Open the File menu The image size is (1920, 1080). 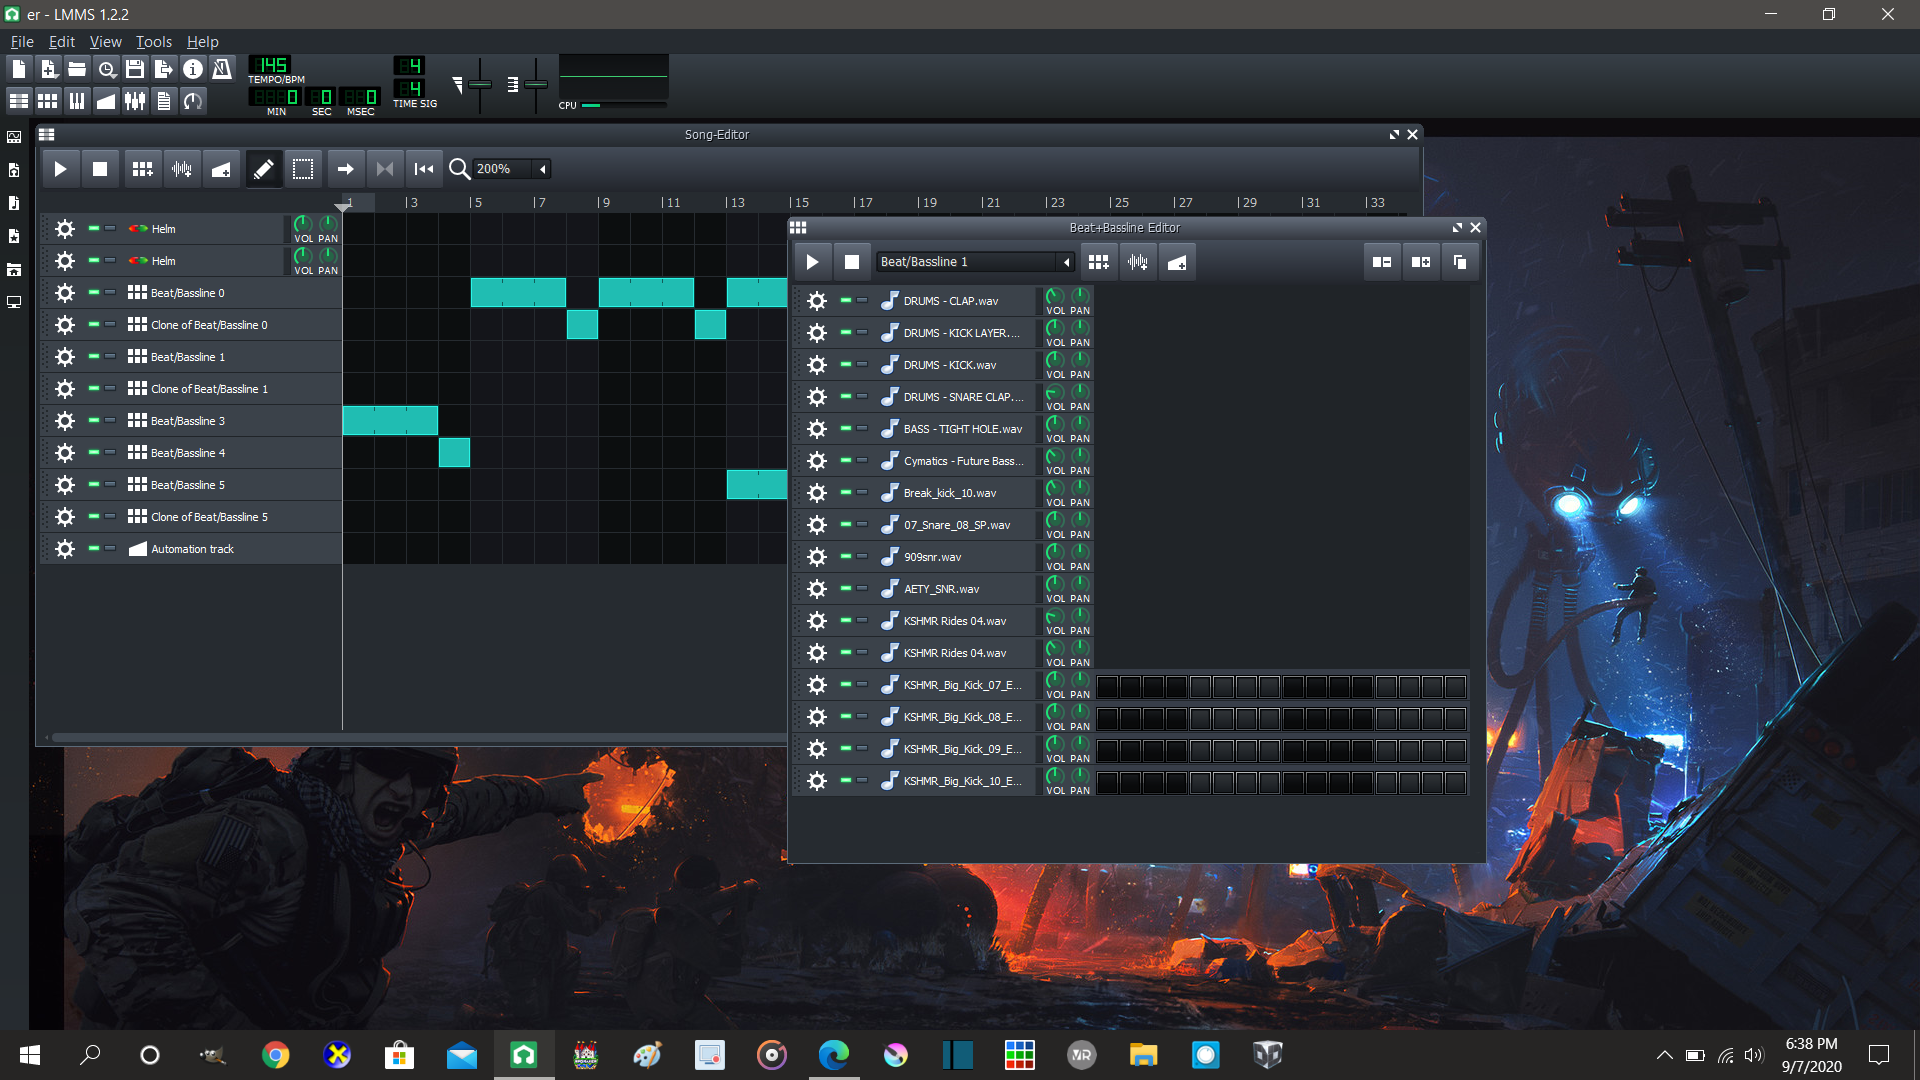pos(22,42)
